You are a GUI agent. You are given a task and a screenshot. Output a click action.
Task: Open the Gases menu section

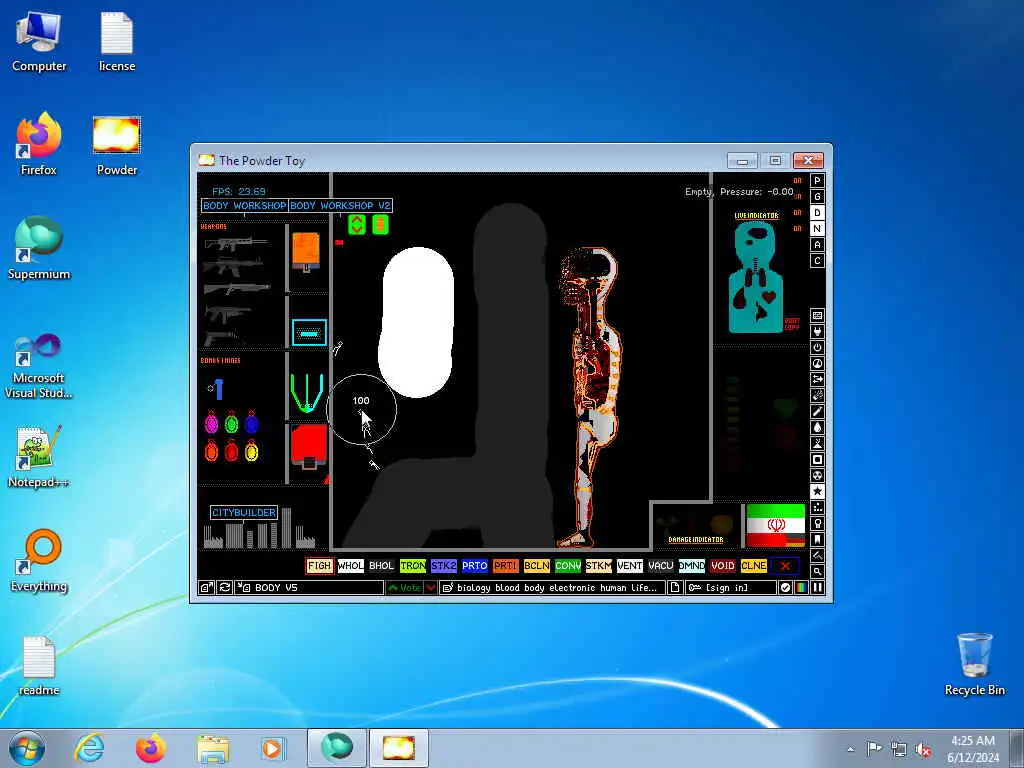817,411
